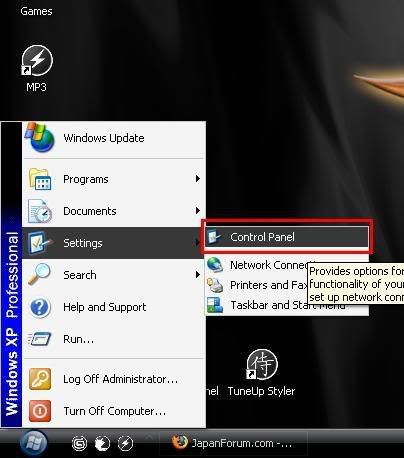Click the Turn Off Computer power icon
Image resolution: width=404 pixels, height=458 pixels.
click(x=40, y=411)
